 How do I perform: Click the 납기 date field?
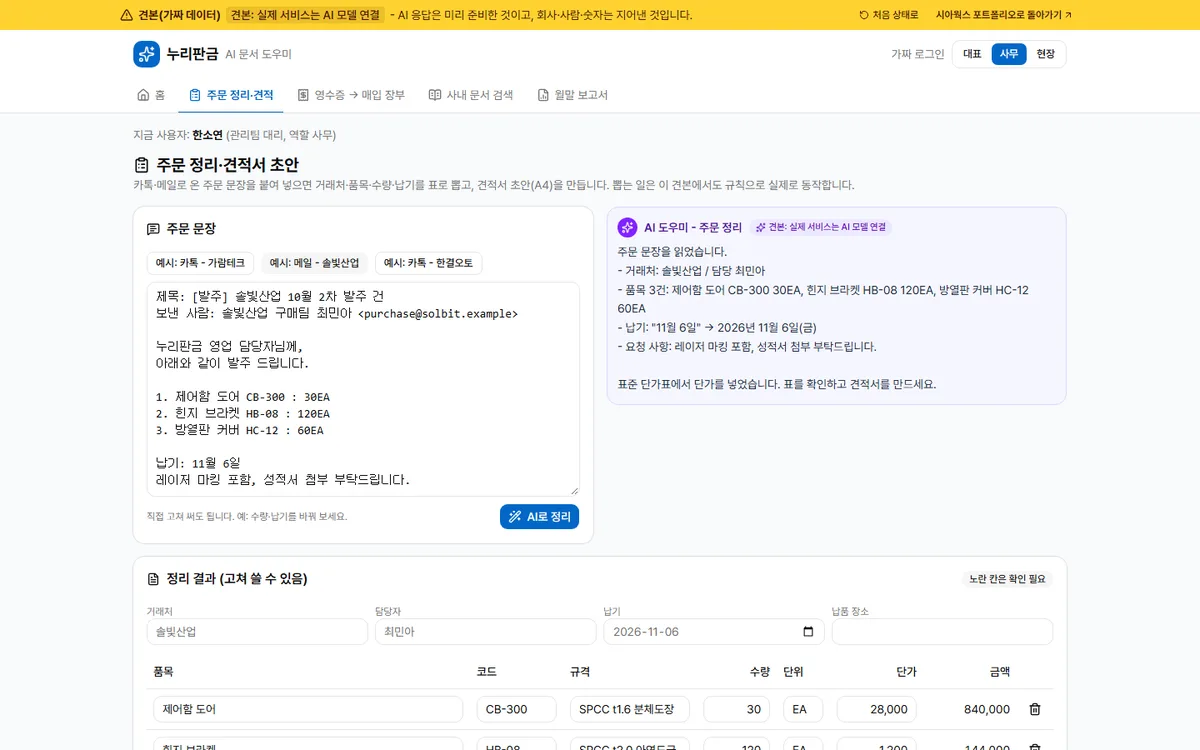714,632
